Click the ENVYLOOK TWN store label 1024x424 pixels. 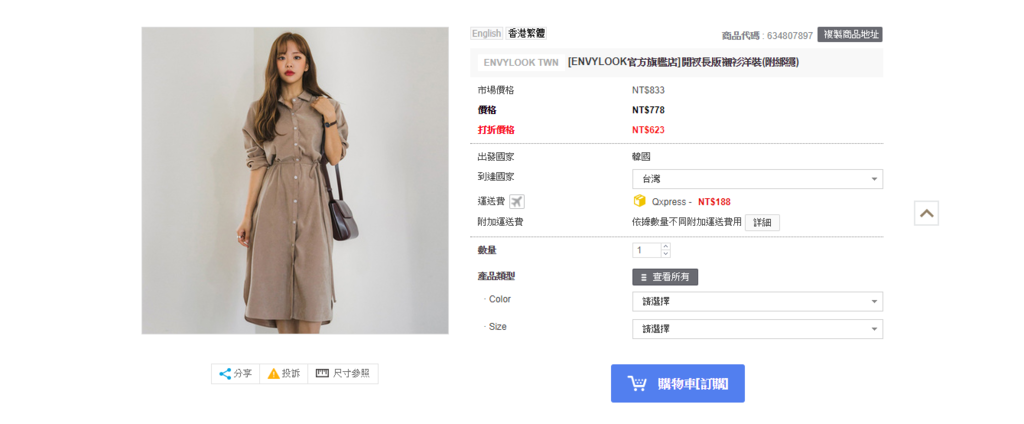tap(521, 63)
